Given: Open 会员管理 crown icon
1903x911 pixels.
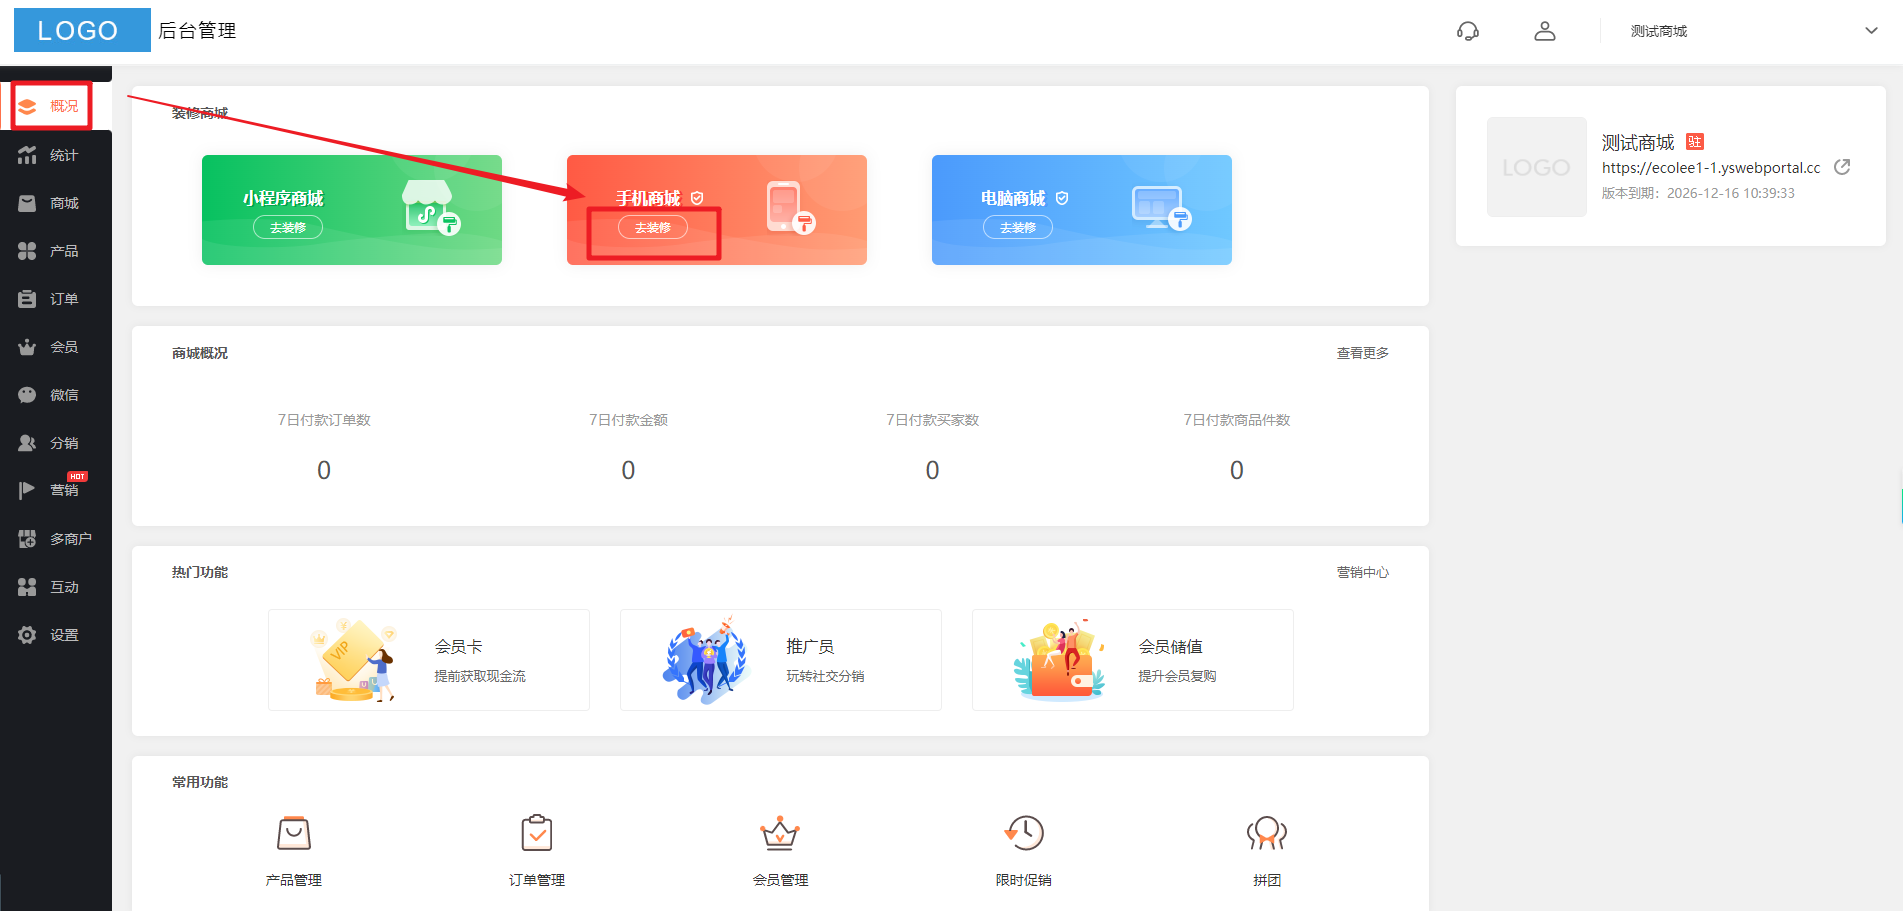Looking at the screenshot, I should tap(780, 833).
